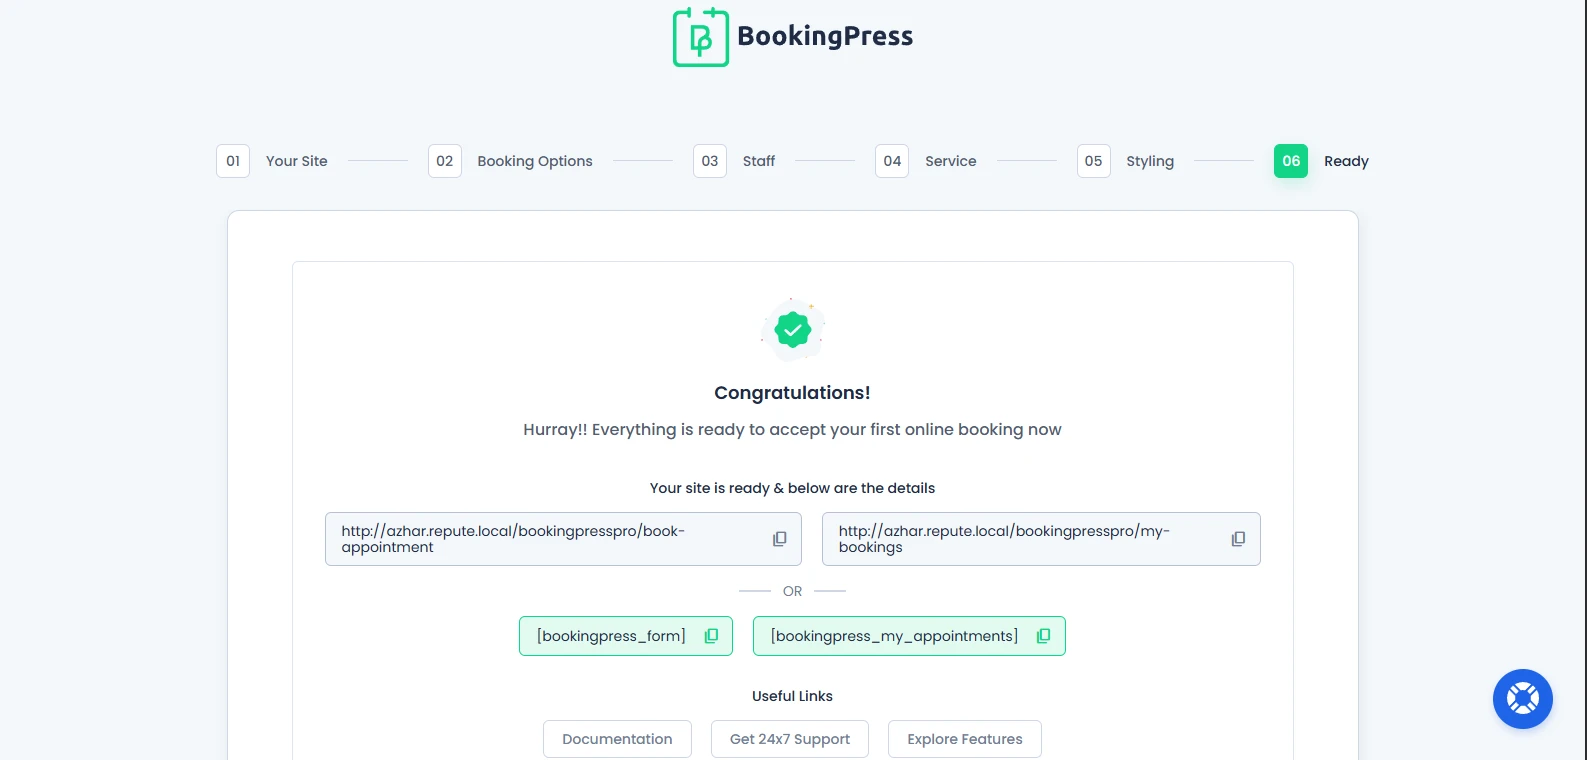This screenshot has width=1587, height=760.
Task: Select the [bookingpress_form] shortcode text
Action: pyautogui.click(x=611, y=636)
